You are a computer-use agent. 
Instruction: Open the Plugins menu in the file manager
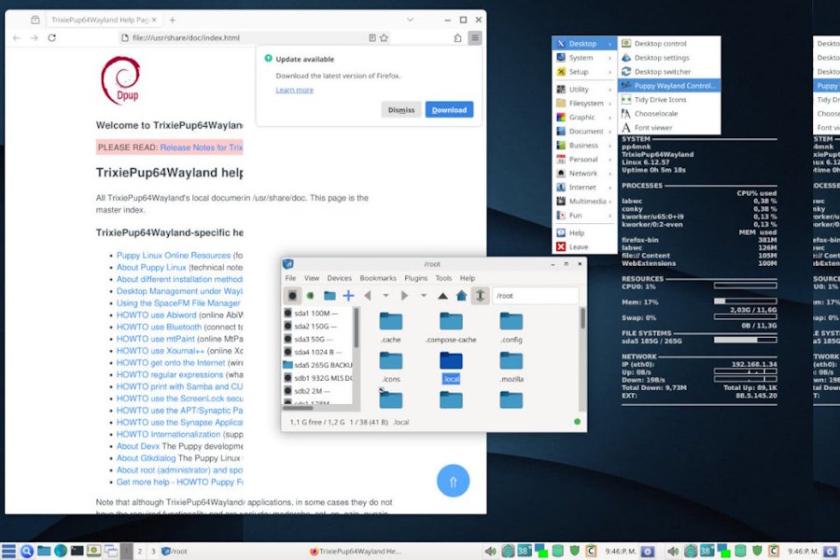click(416, 278)
